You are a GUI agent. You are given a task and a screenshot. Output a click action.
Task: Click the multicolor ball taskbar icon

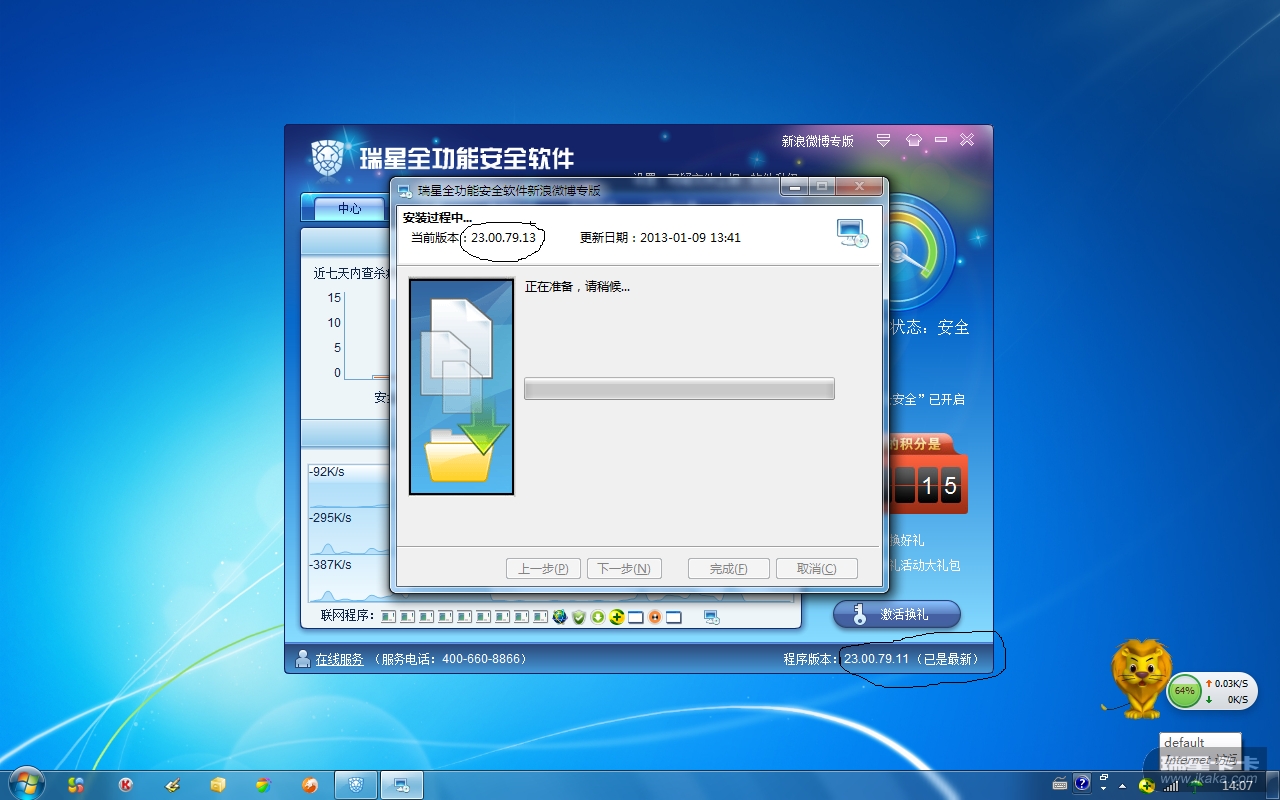pos(263,785)
